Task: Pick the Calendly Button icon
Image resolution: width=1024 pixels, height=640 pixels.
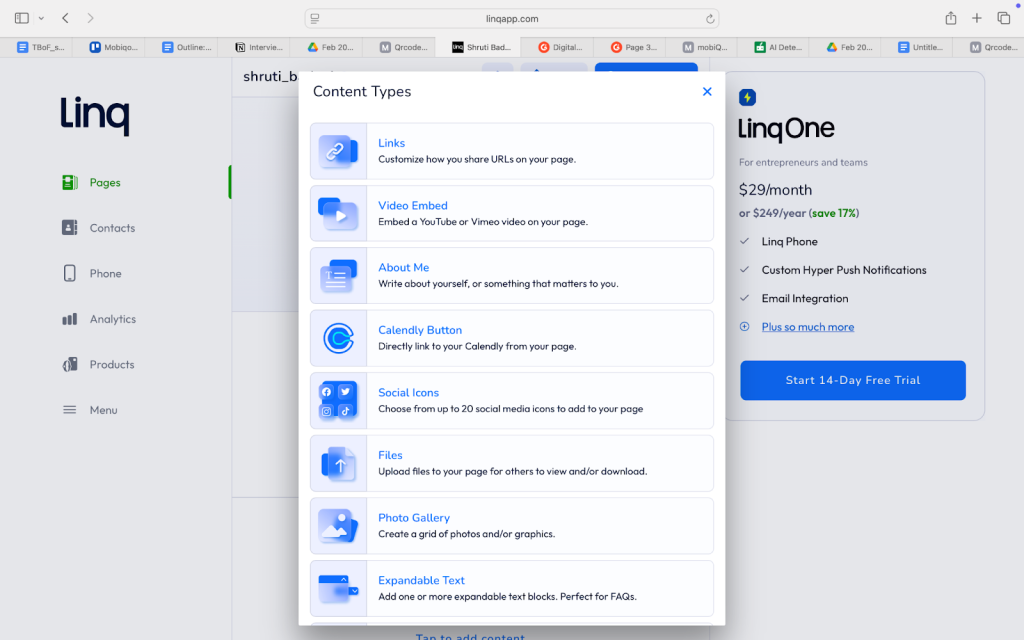Action: pyautogui.click(x=338, y=338)
